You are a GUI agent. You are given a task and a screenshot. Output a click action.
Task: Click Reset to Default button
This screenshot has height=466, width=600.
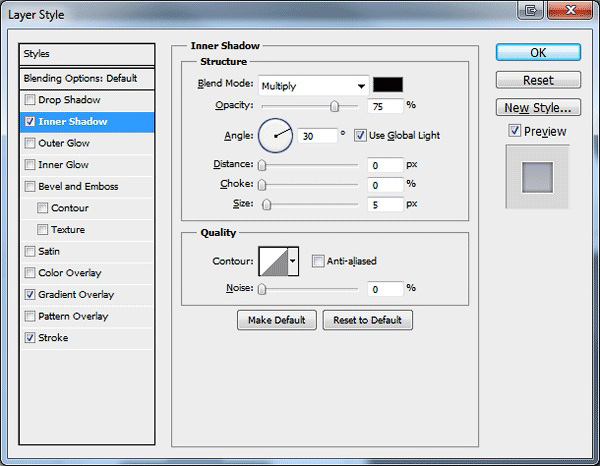point(367,320)
